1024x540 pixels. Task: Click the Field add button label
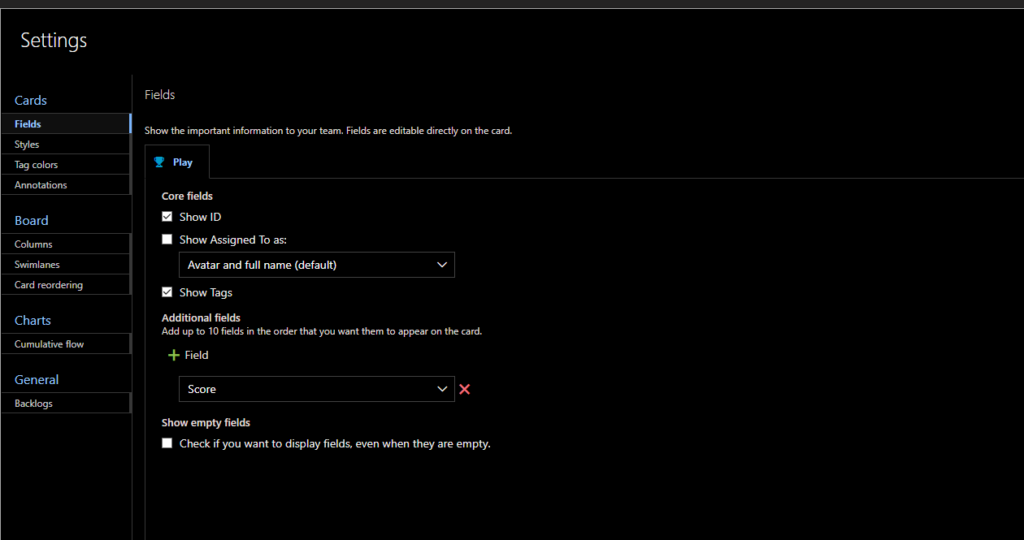click(196, 355)
